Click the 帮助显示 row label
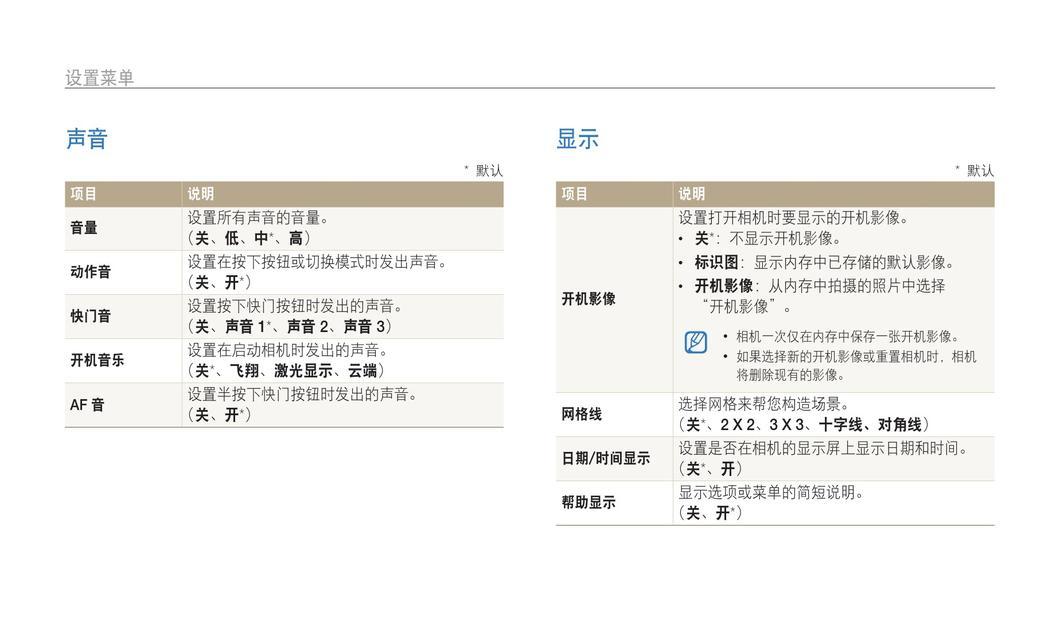Screen dimensions: 1060x640 [589, 502]
